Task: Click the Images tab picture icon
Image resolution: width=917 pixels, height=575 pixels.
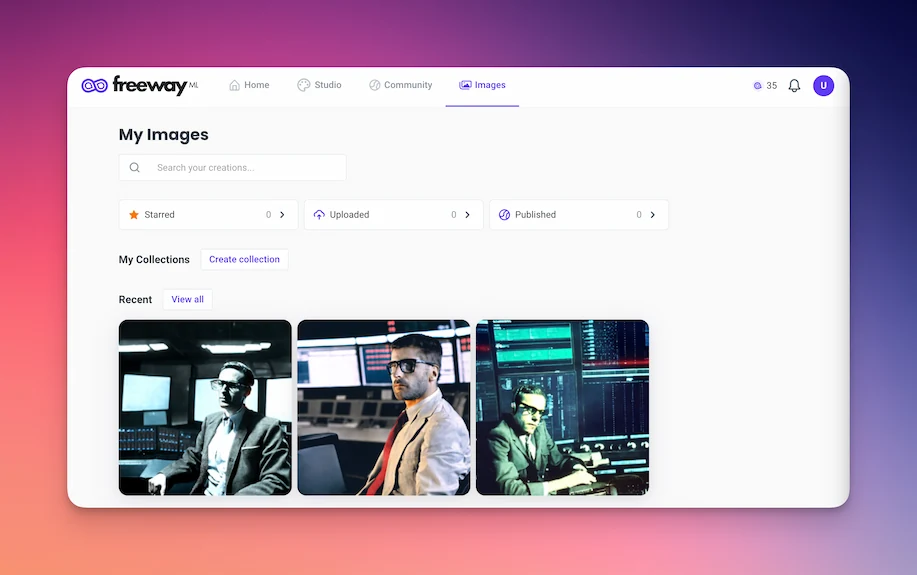Action: click(x=465, y=85)
